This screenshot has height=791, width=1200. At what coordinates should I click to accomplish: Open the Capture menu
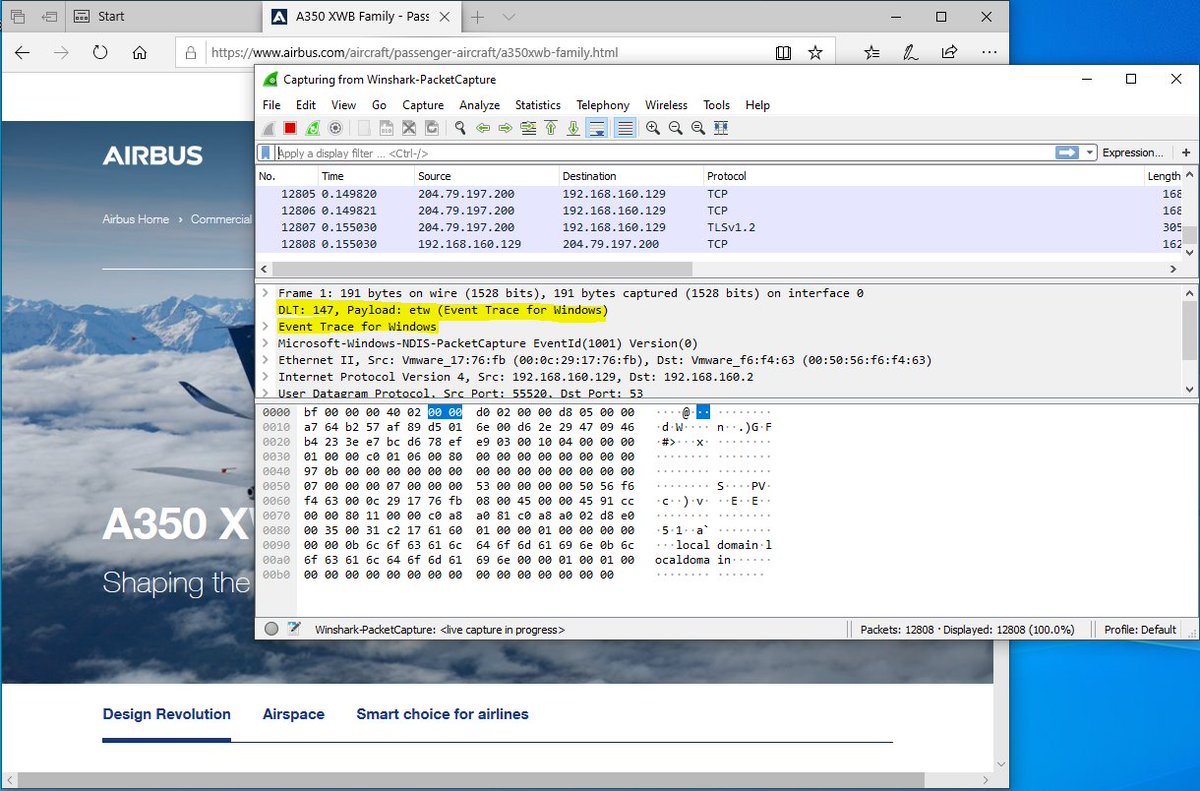[x=423, y=105]
